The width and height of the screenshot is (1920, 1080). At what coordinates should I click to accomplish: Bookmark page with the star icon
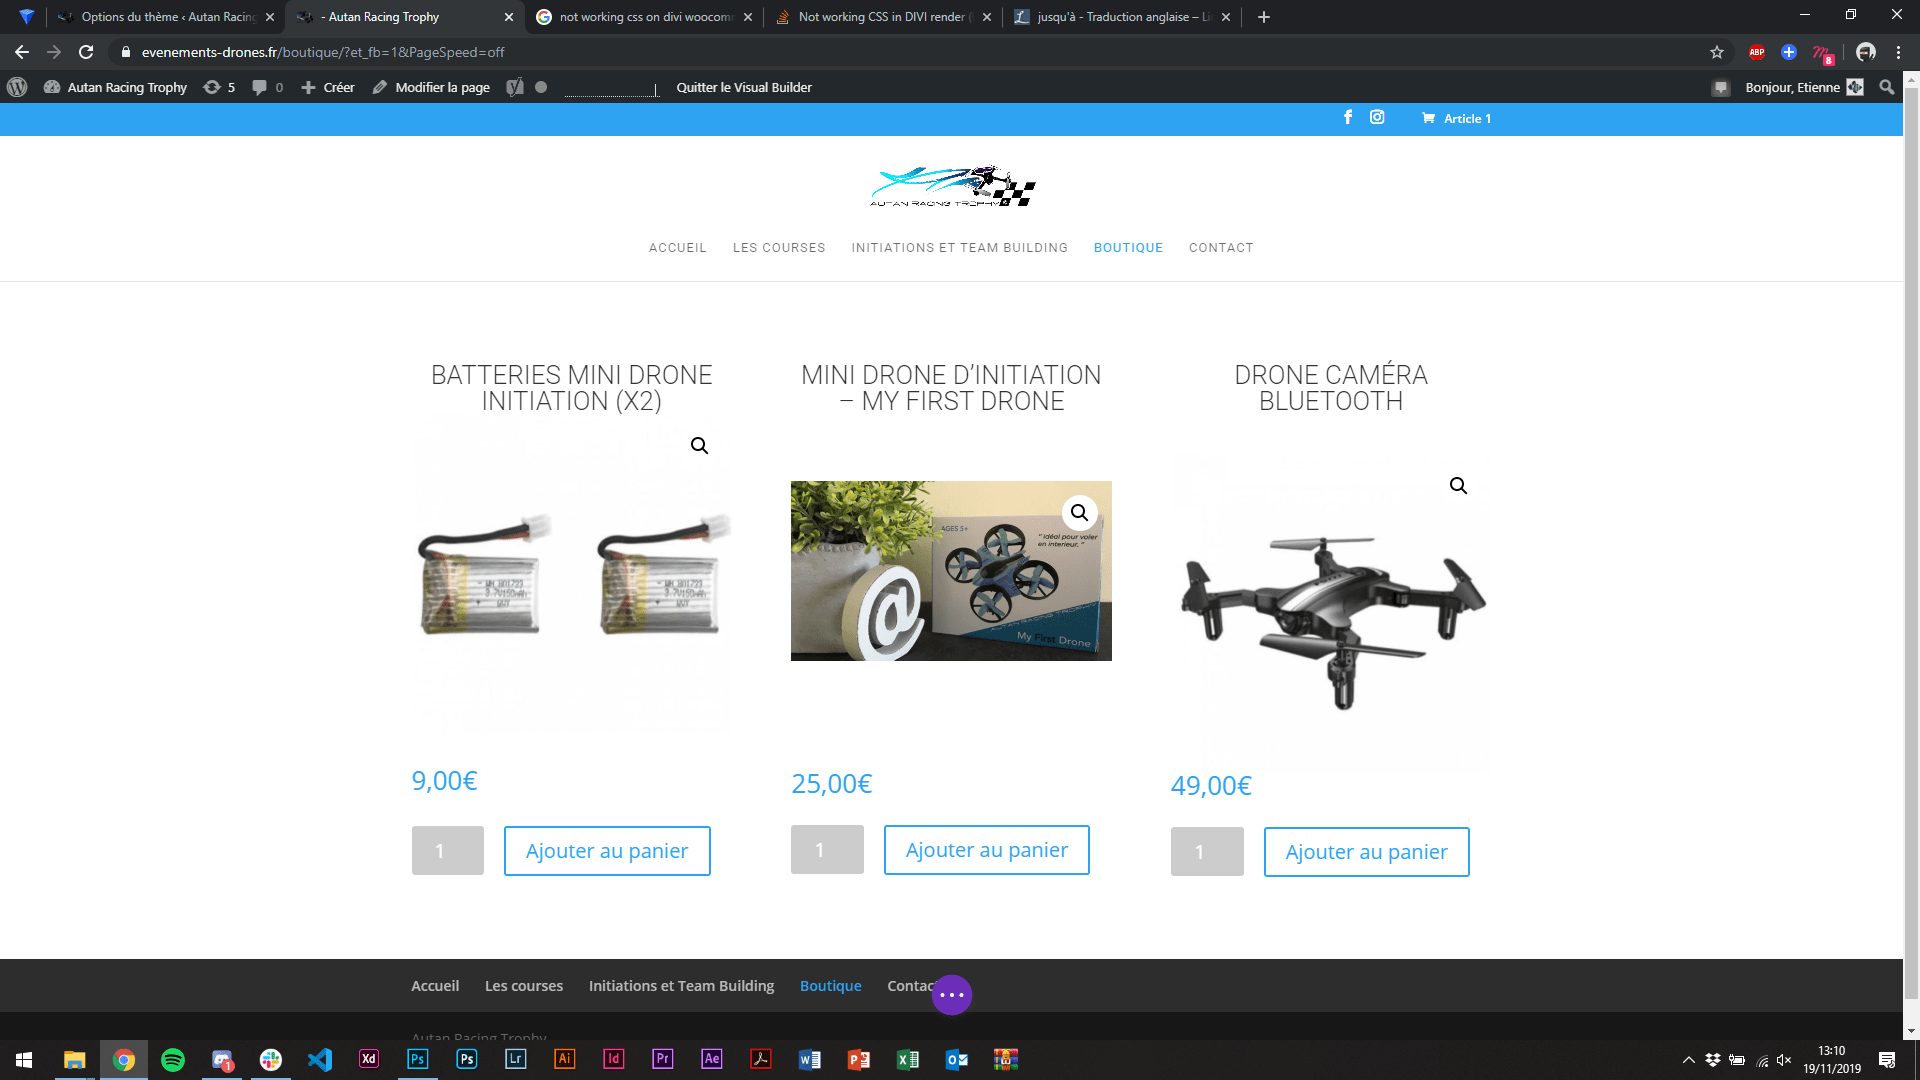click(1717, 52)
